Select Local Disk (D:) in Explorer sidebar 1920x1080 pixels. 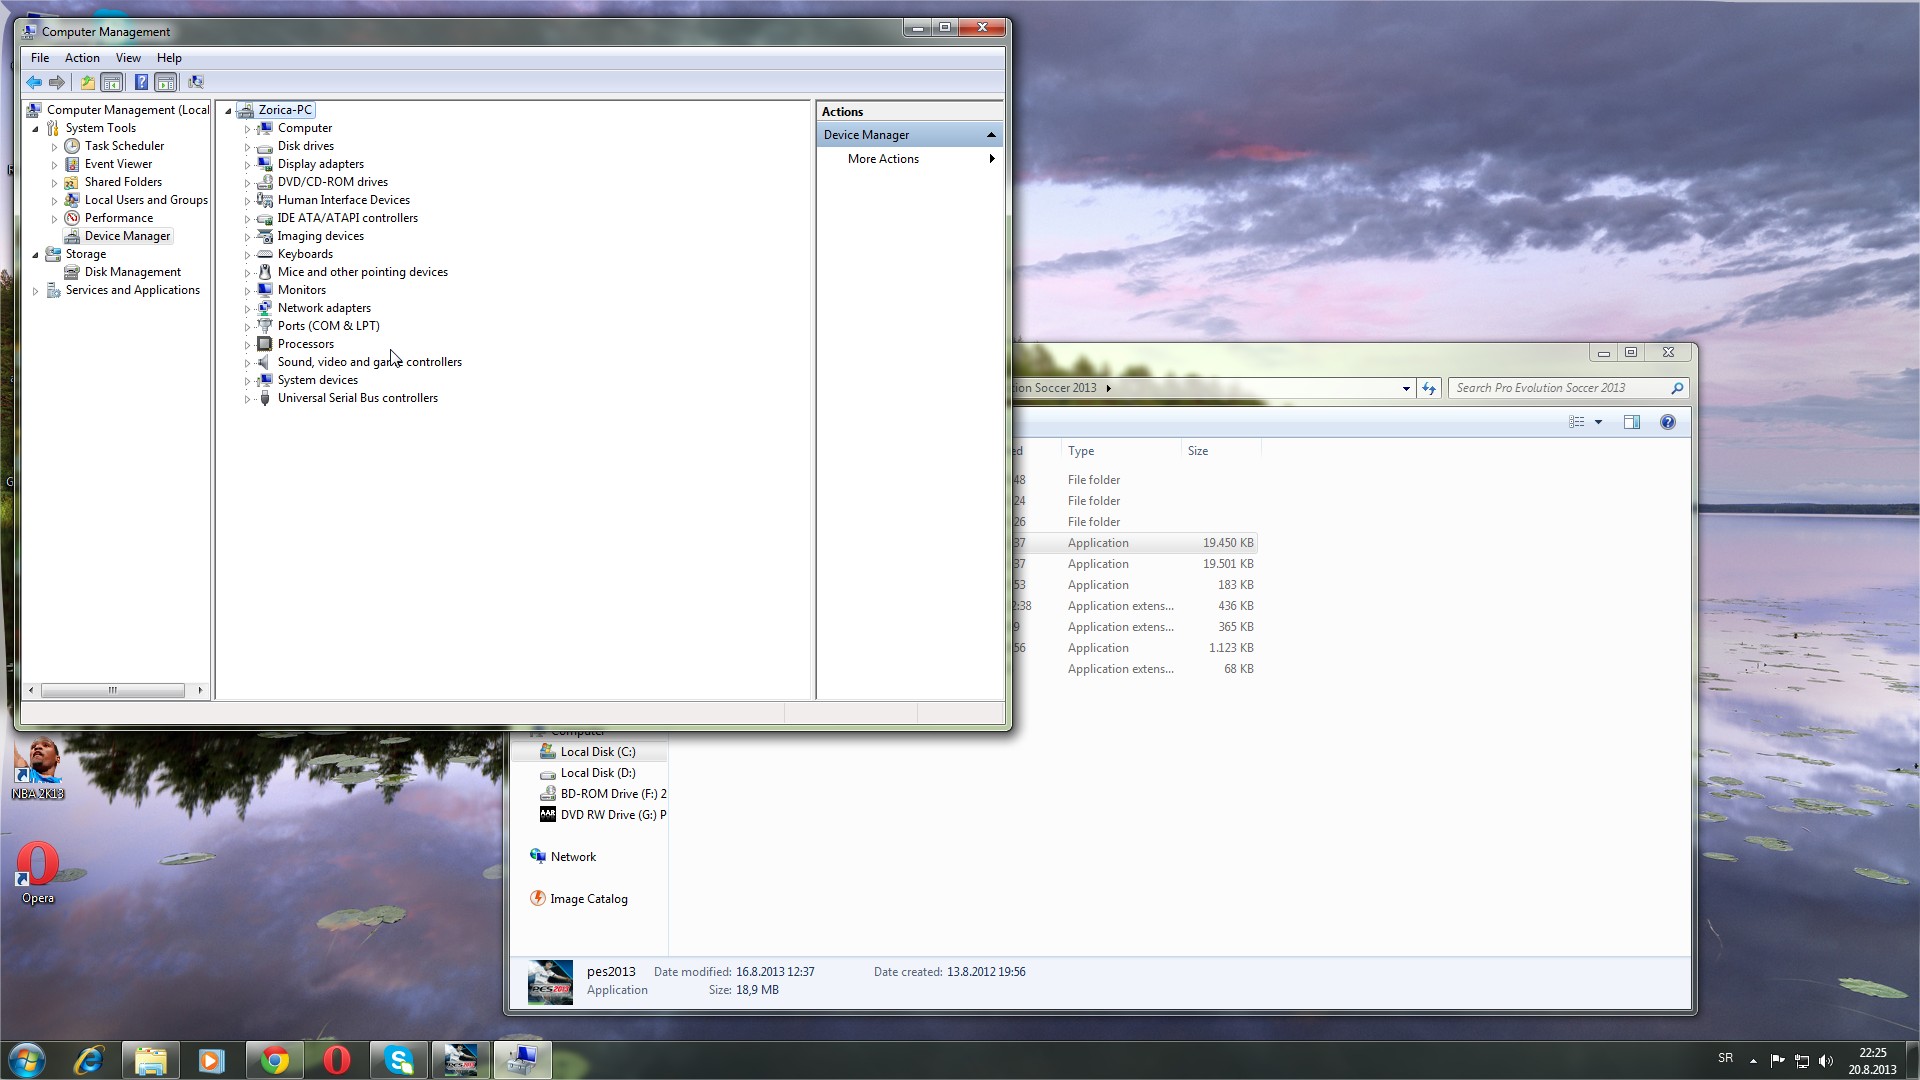(x=597, y=773)
